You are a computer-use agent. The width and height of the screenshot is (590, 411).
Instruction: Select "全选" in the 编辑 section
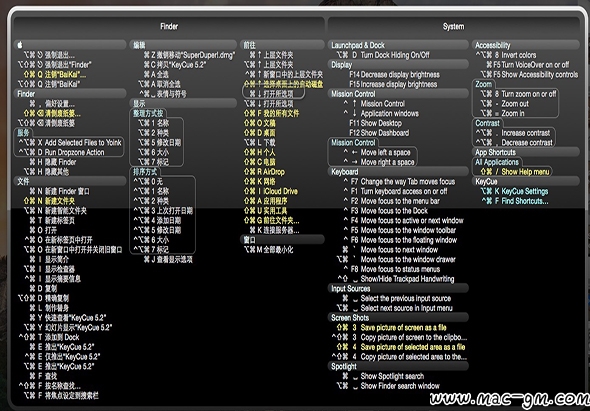(x=156, y=75)
